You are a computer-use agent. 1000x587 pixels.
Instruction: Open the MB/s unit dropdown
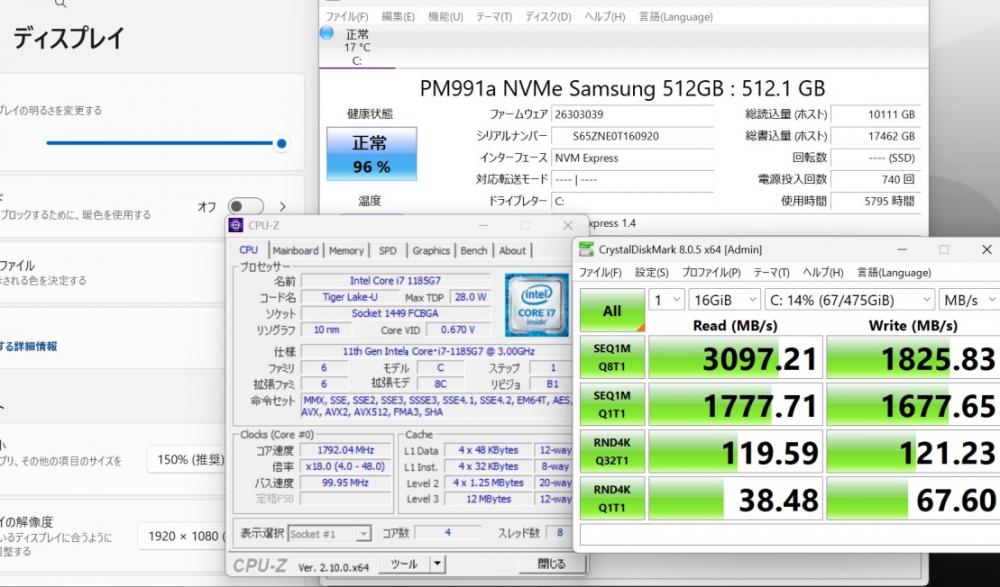969,300
